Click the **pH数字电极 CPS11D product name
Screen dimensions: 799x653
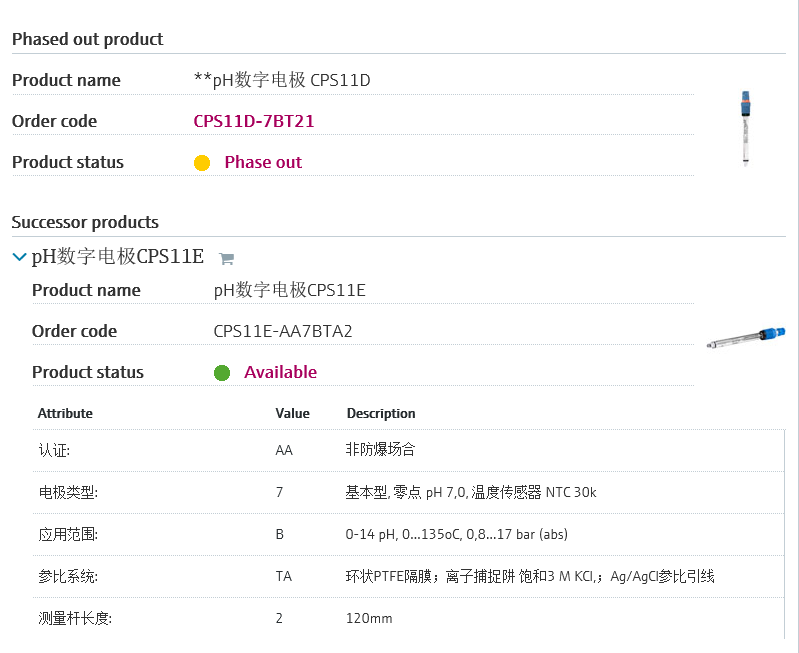coord(282,80)
